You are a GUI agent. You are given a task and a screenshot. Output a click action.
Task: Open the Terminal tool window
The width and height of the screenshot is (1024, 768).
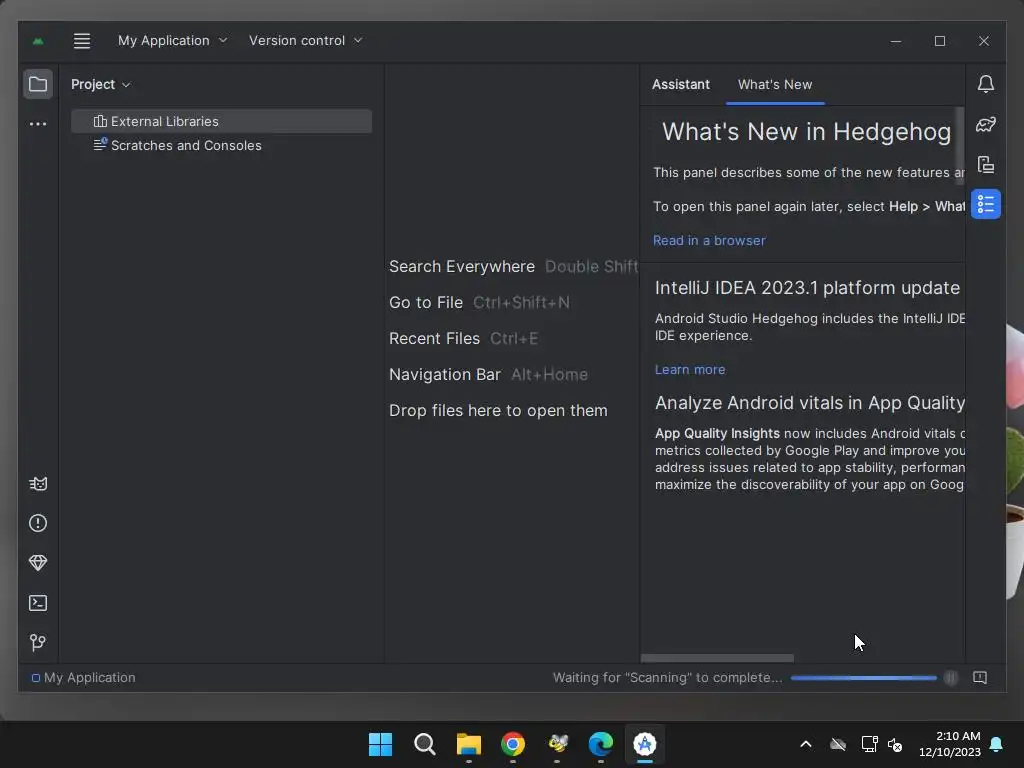point(38,603)
